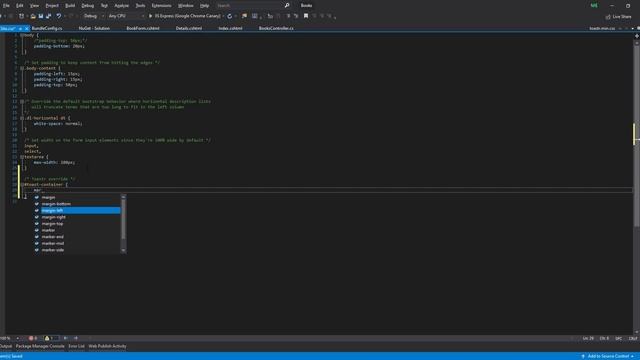
Task: Click the IntelliSense list scroll up arrow
Action: (x=123, y=197)
